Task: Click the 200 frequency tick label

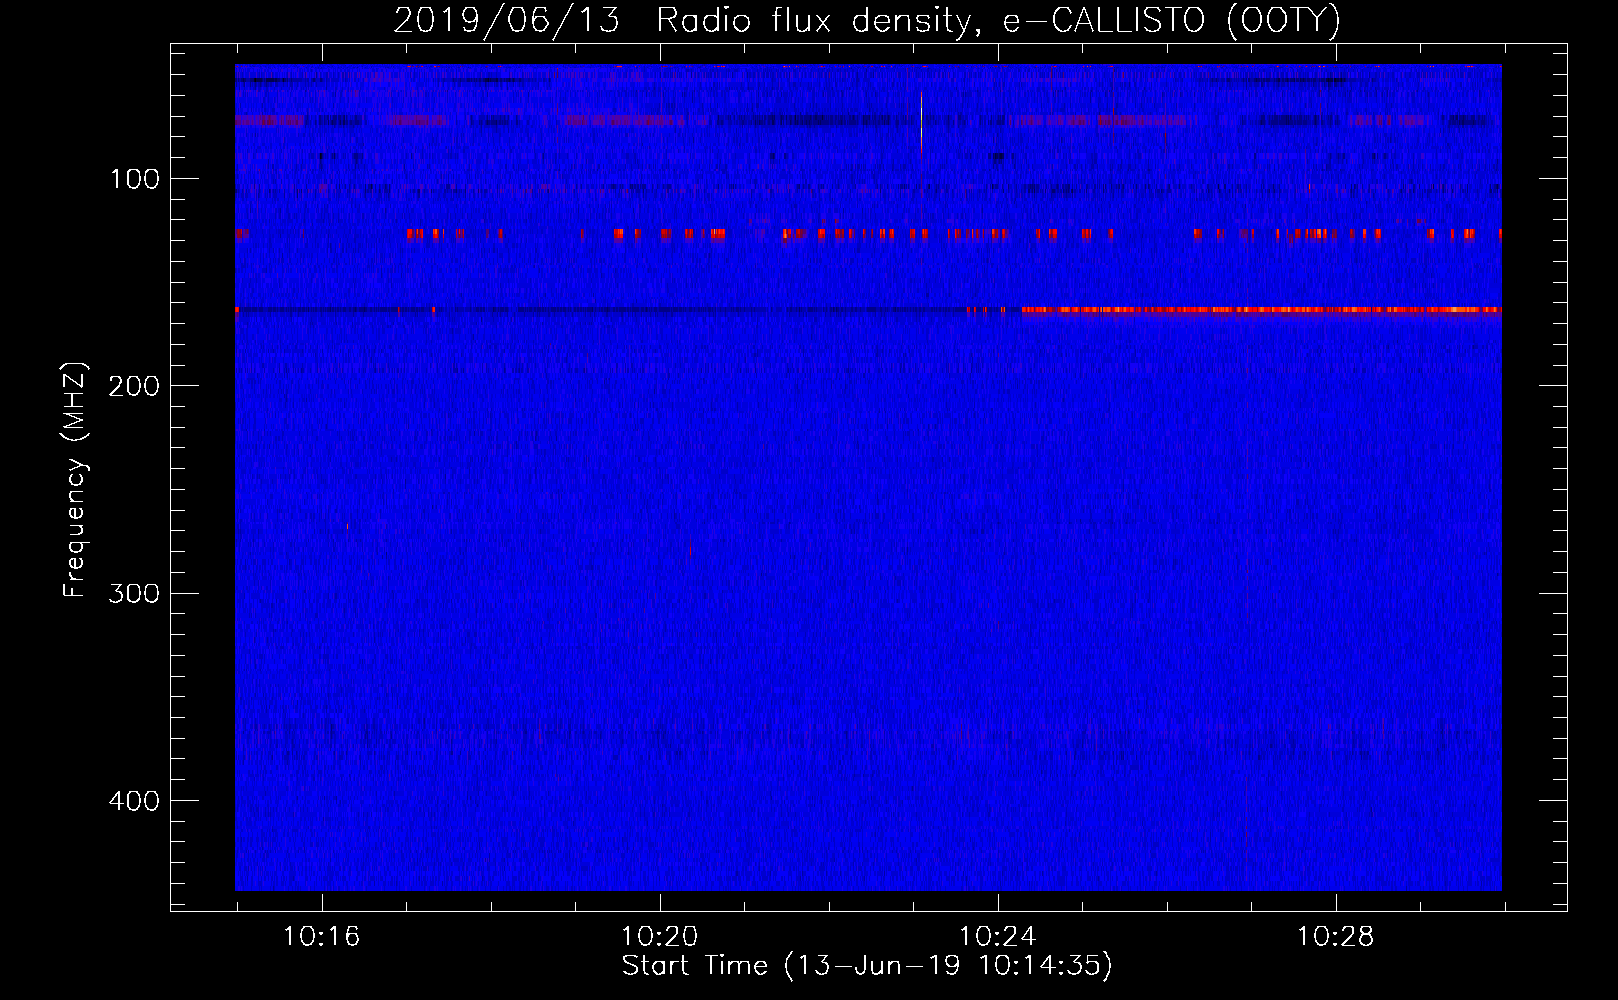Action: (x=134, y=386)
